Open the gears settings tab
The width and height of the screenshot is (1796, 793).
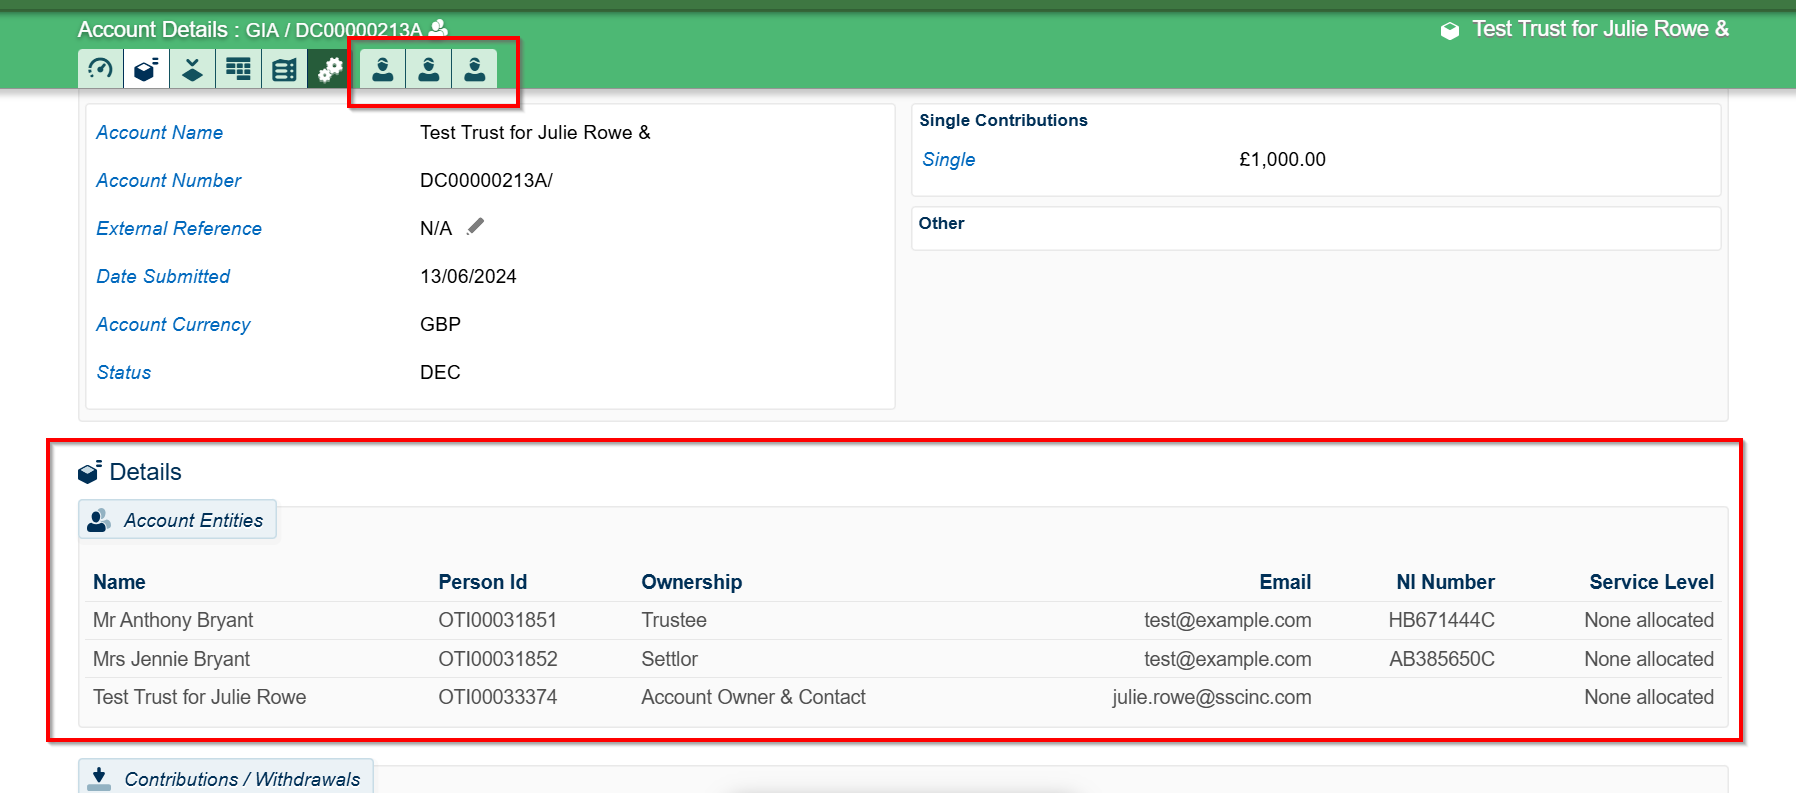(330, 69)
